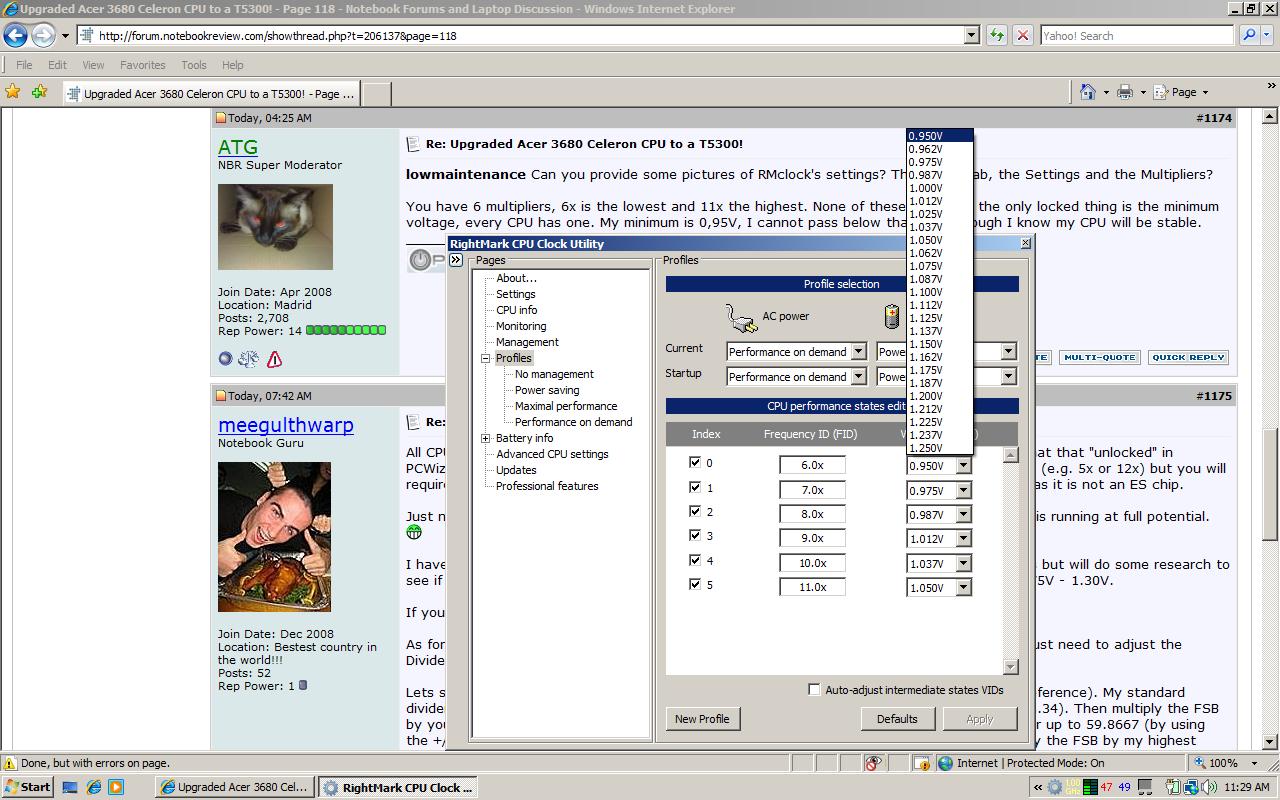Open the View menu
This screenshot has height=800, width=1280.
click(93, 65)
